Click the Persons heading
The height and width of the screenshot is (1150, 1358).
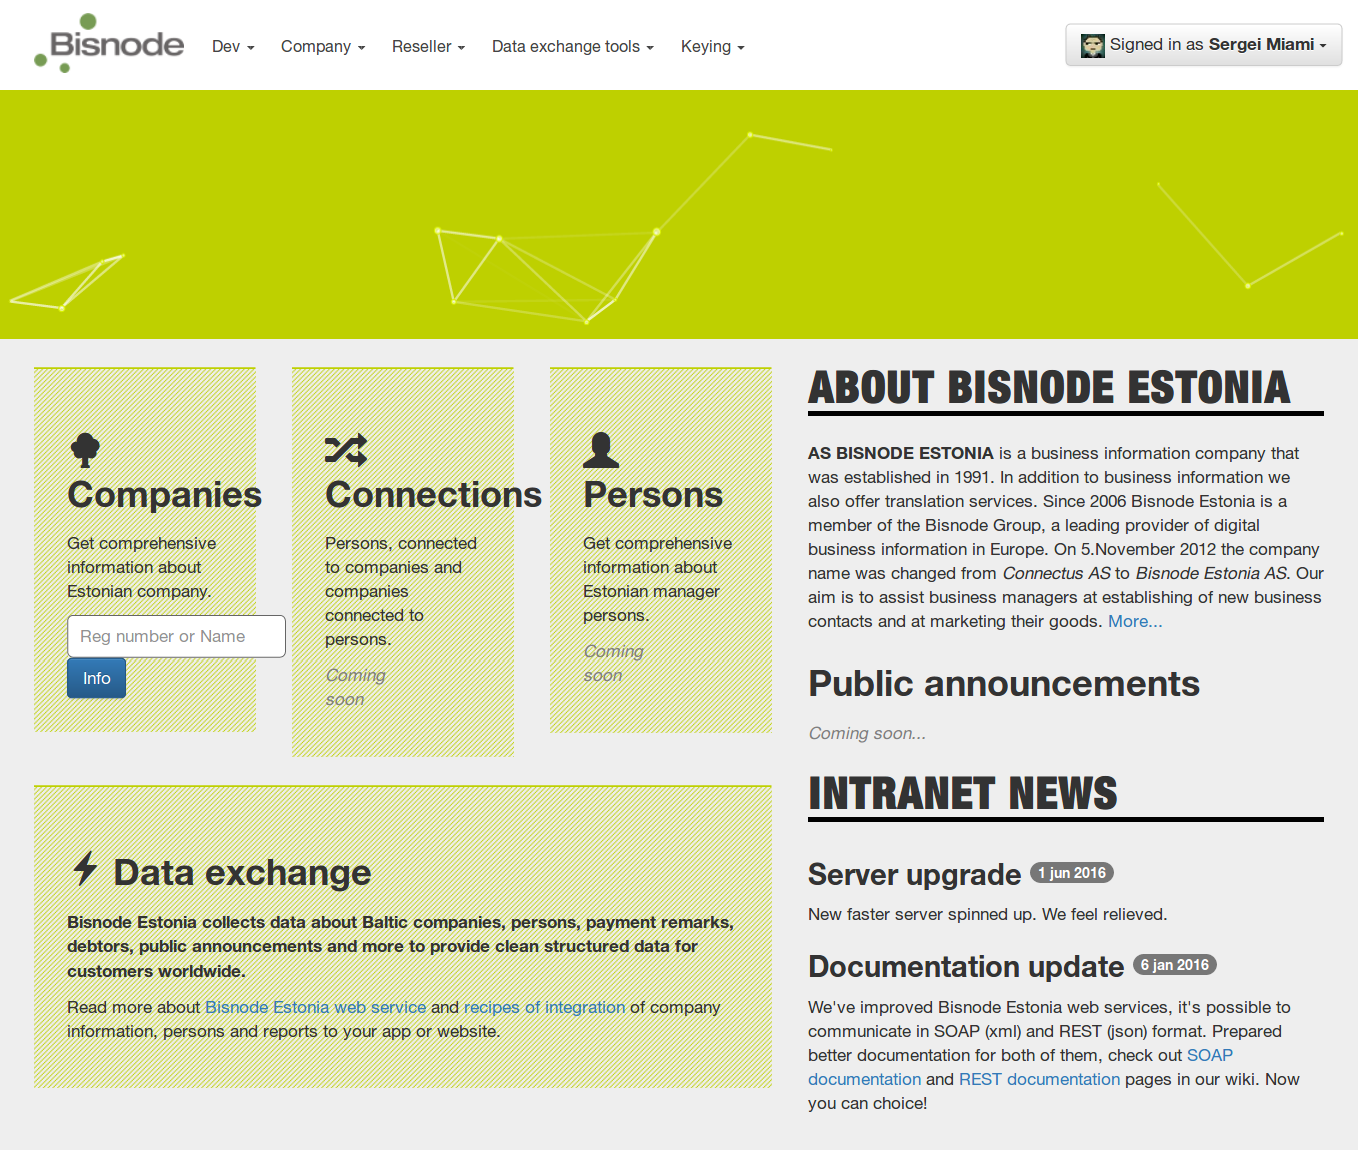pyautogui.click(x=652, y=494)
